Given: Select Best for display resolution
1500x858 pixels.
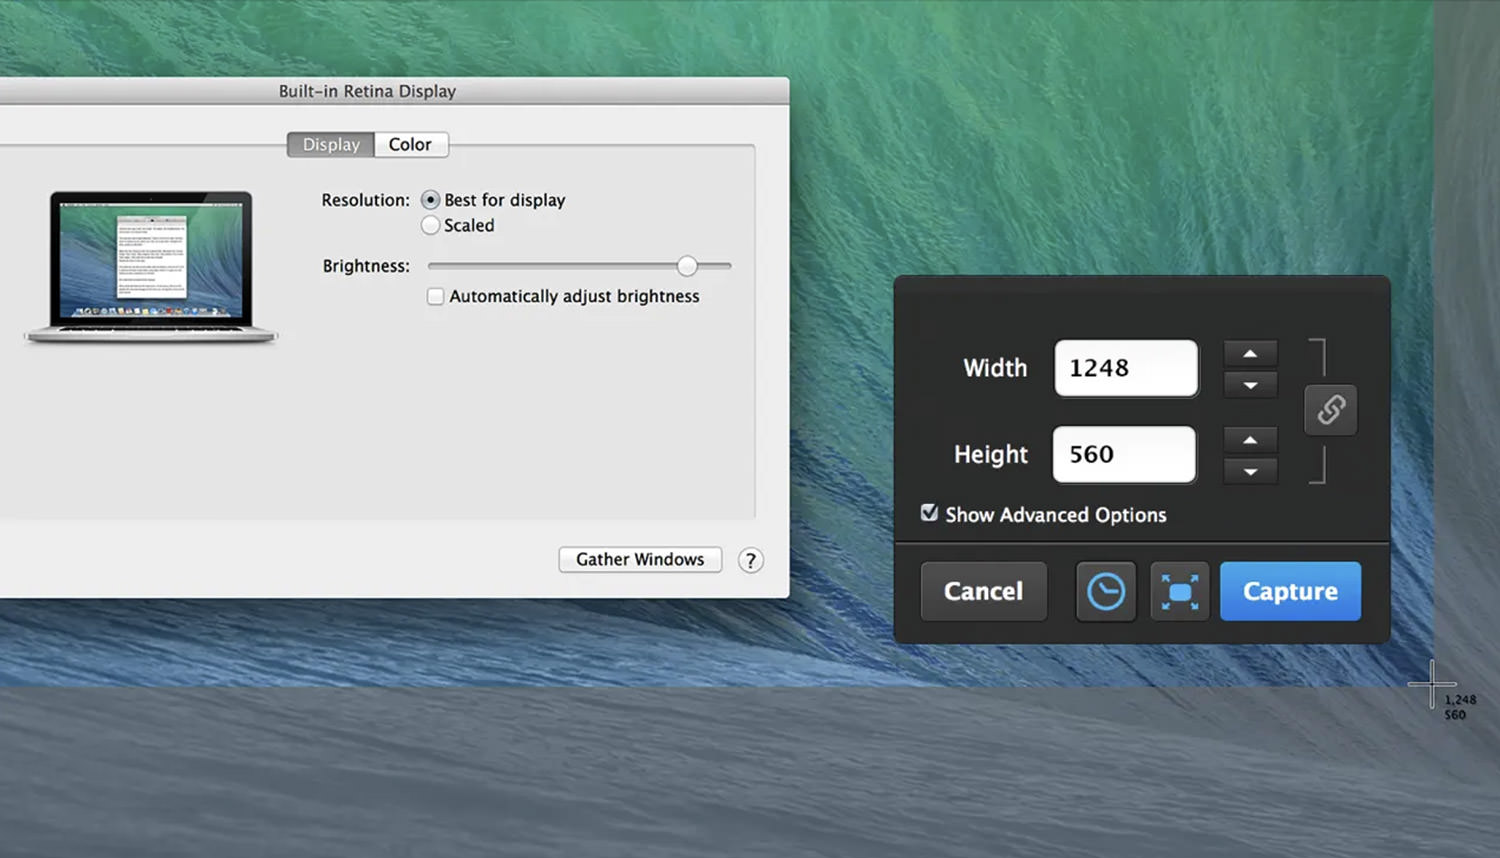Looking at the screenshot, I should click(431, 200).
